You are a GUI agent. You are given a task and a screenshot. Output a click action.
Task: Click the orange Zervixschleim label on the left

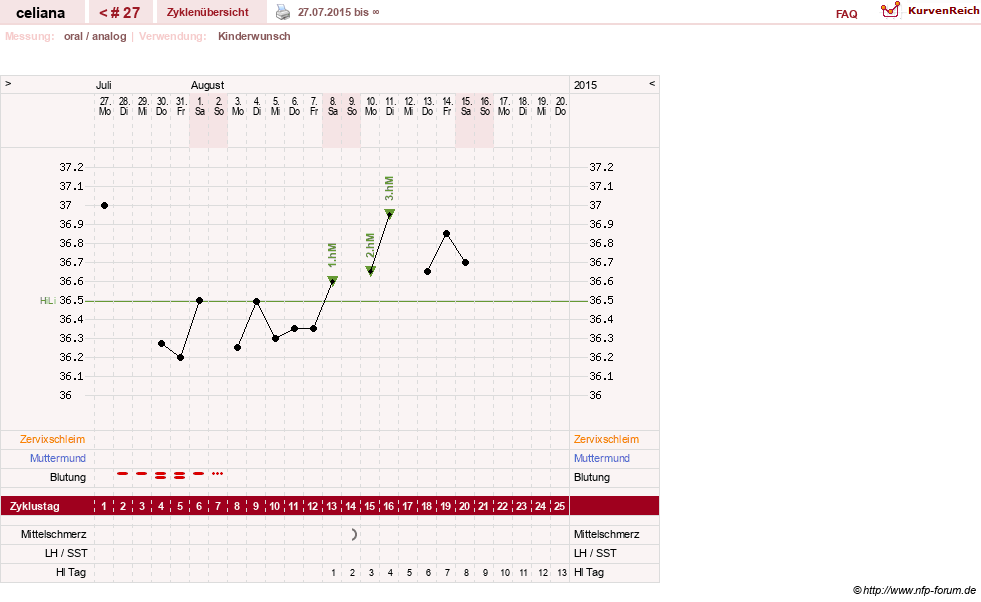coord(53,439)
